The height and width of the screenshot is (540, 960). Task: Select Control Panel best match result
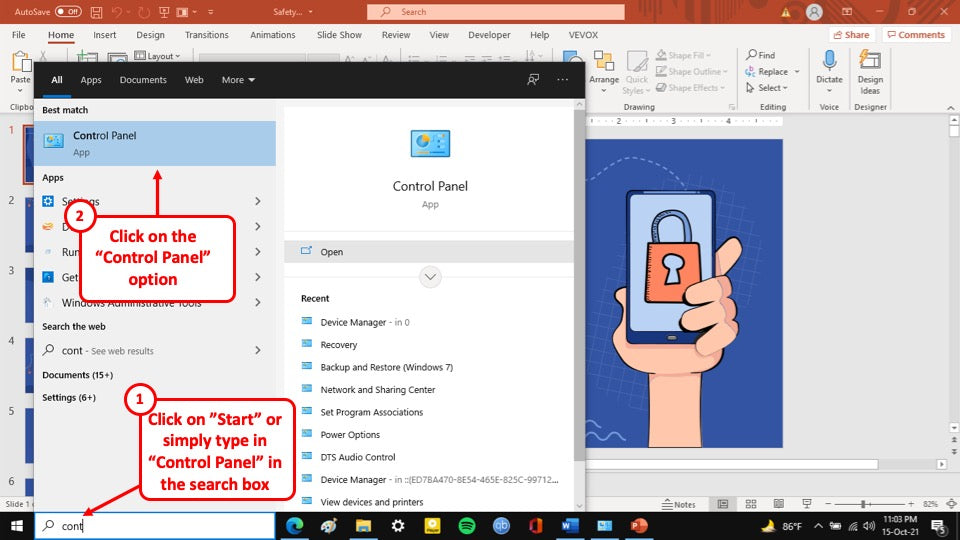pyautogui.click(x=155, y=143)
